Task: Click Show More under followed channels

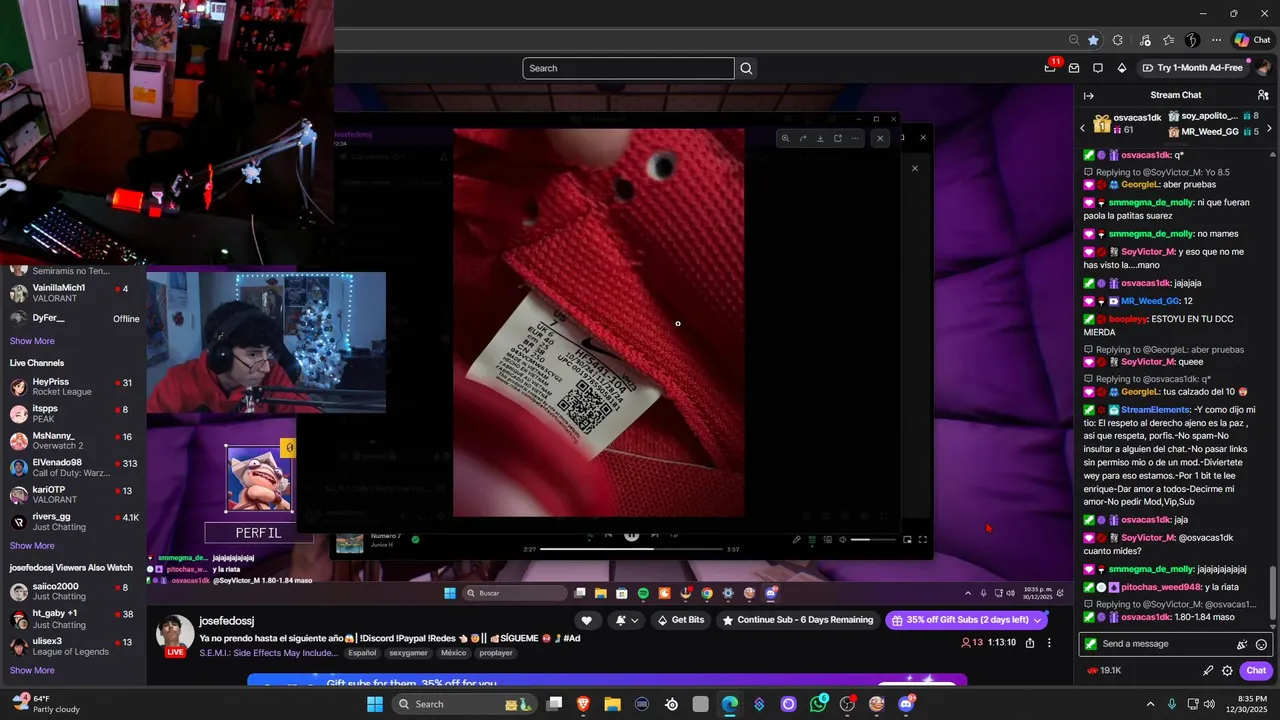Action: pyautogui.click(x=32, y=341)
